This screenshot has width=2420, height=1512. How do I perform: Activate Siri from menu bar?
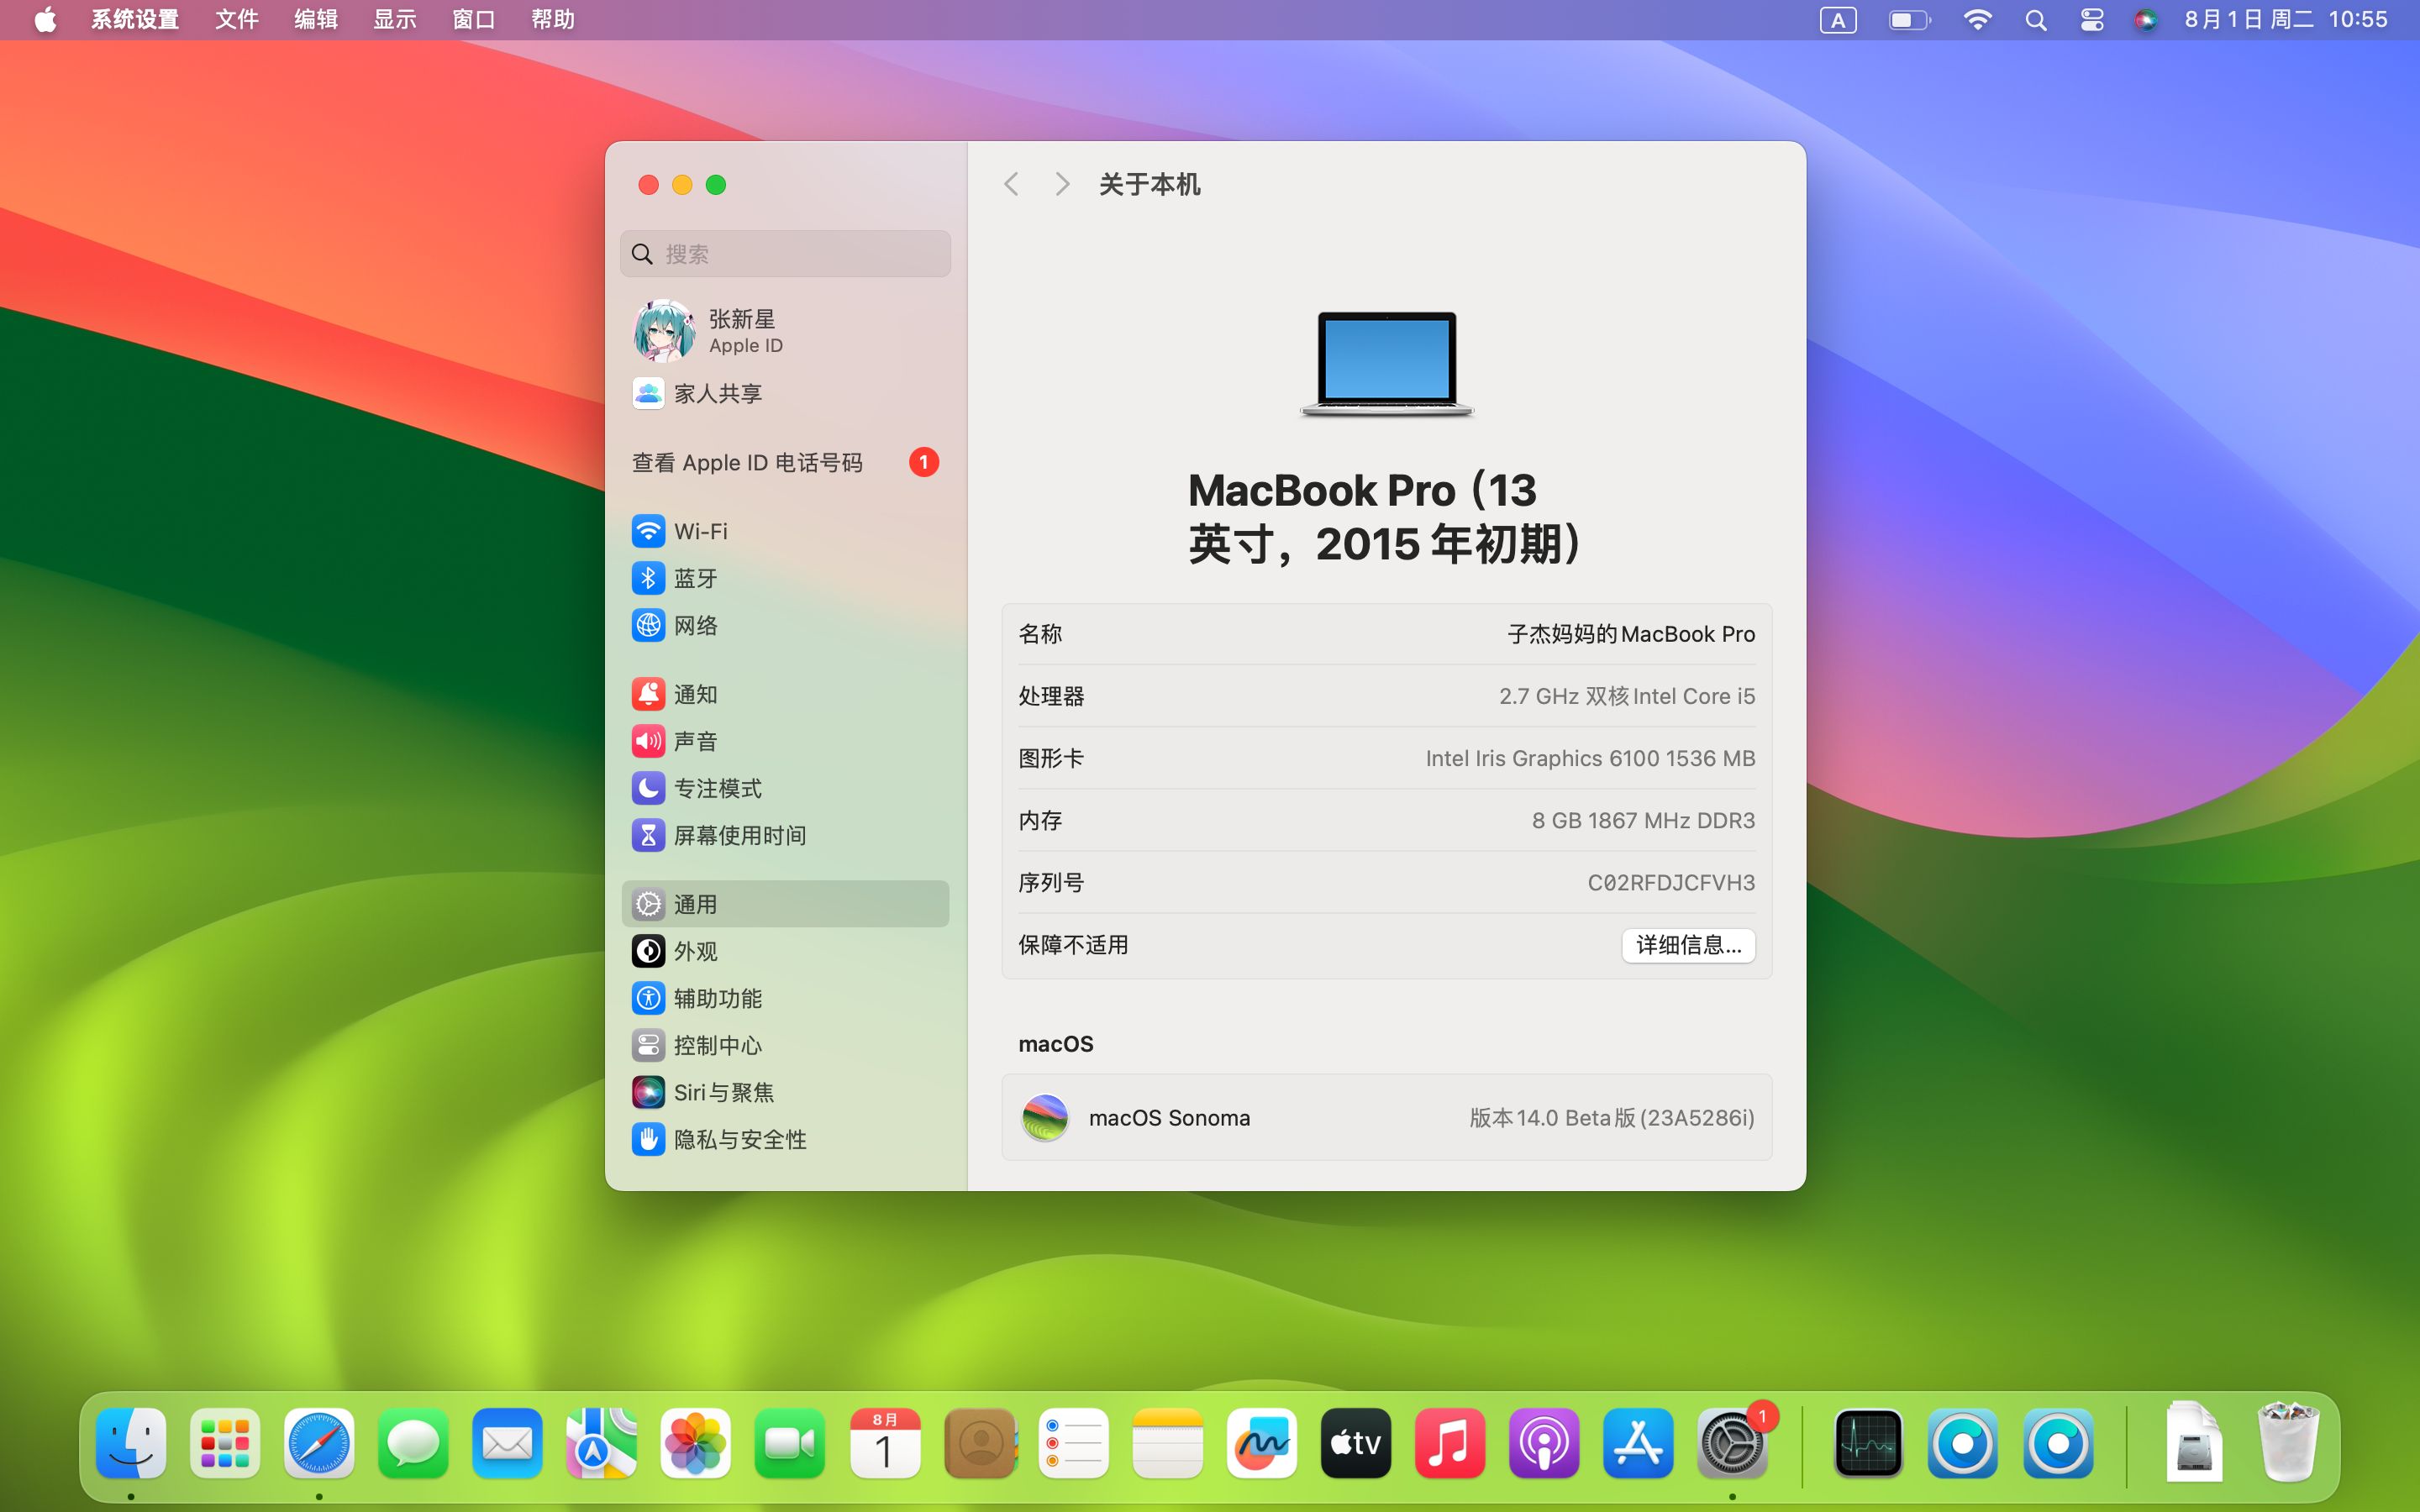[x=2145, y=20]
